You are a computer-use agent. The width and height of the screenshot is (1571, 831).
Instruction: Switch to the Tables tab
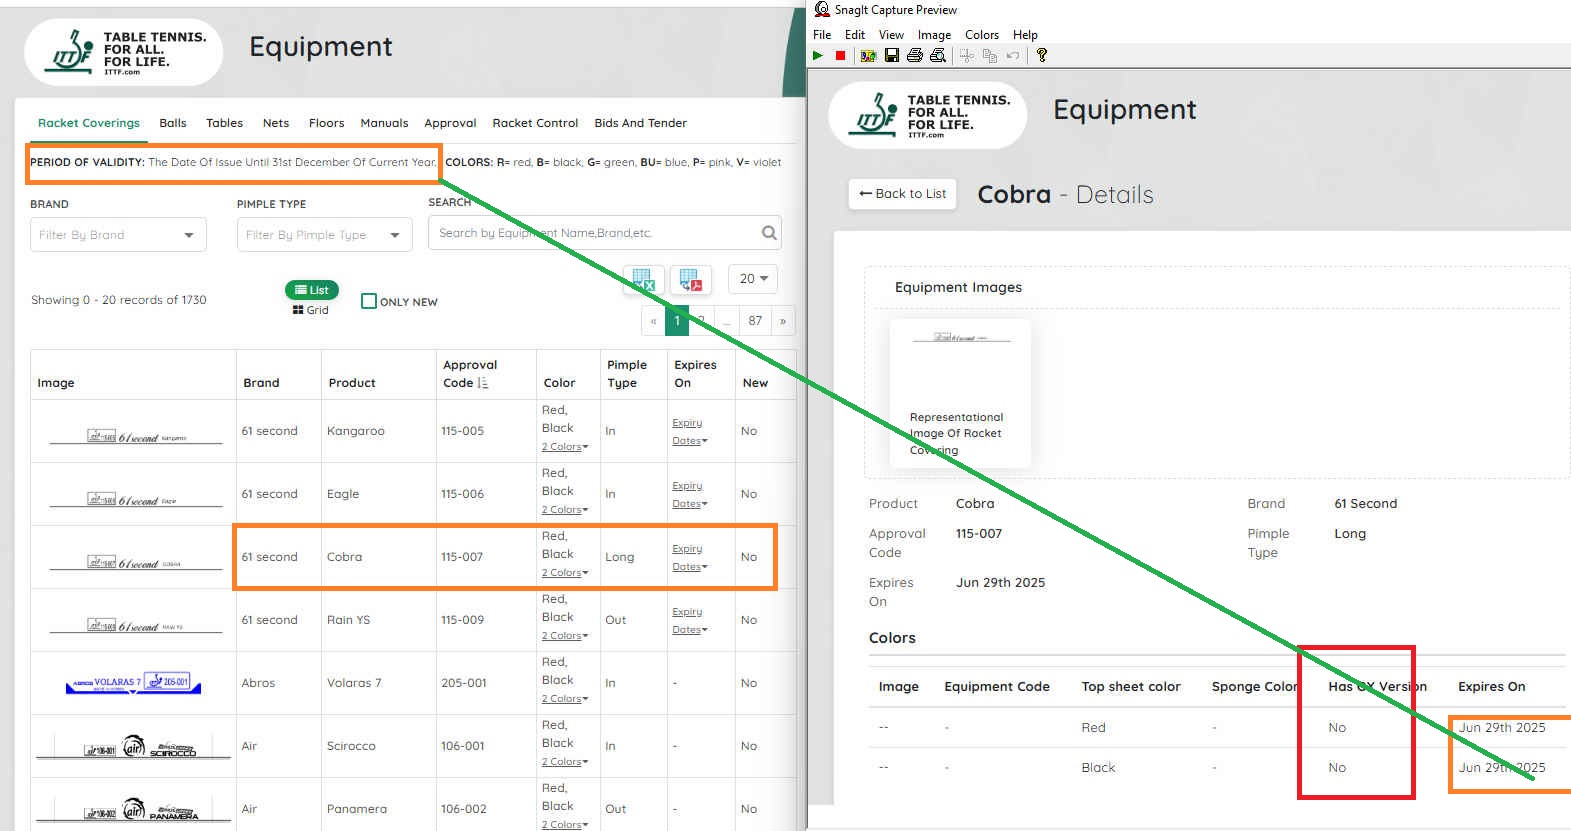(x=224, y=123)
